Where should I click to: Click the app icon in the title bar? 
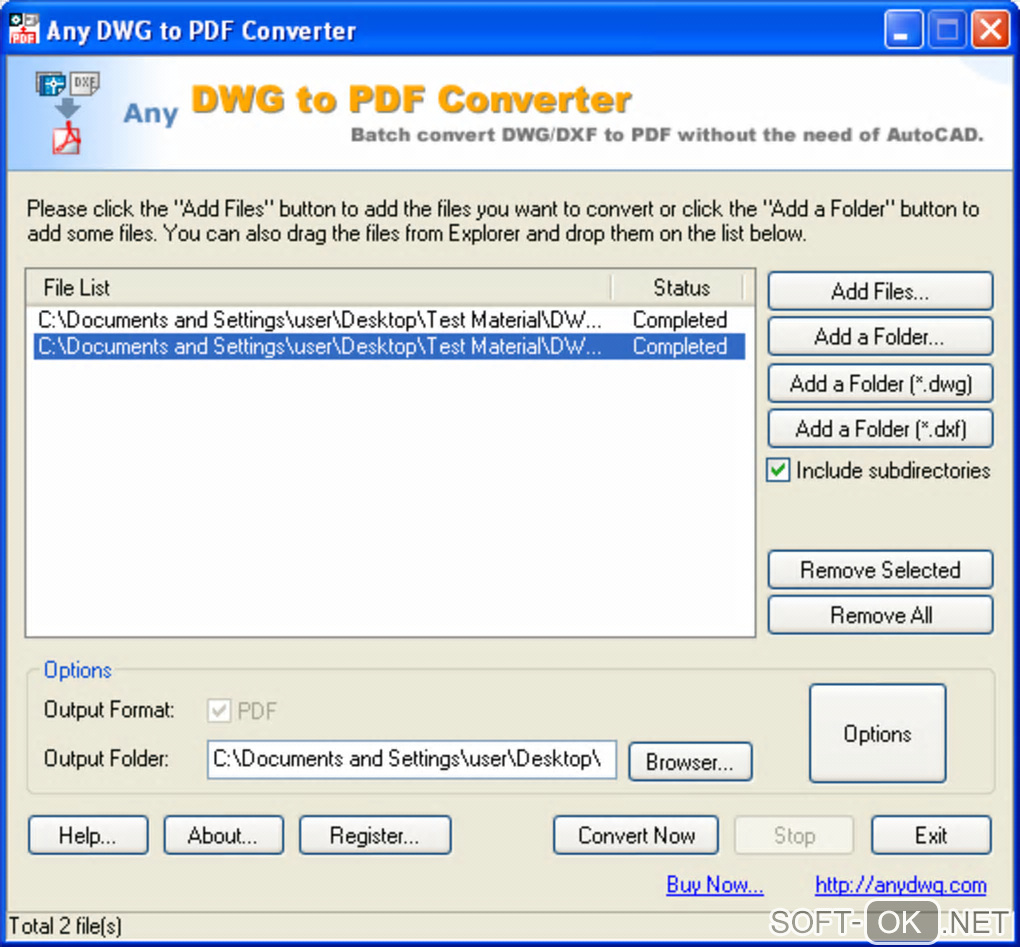24,29
